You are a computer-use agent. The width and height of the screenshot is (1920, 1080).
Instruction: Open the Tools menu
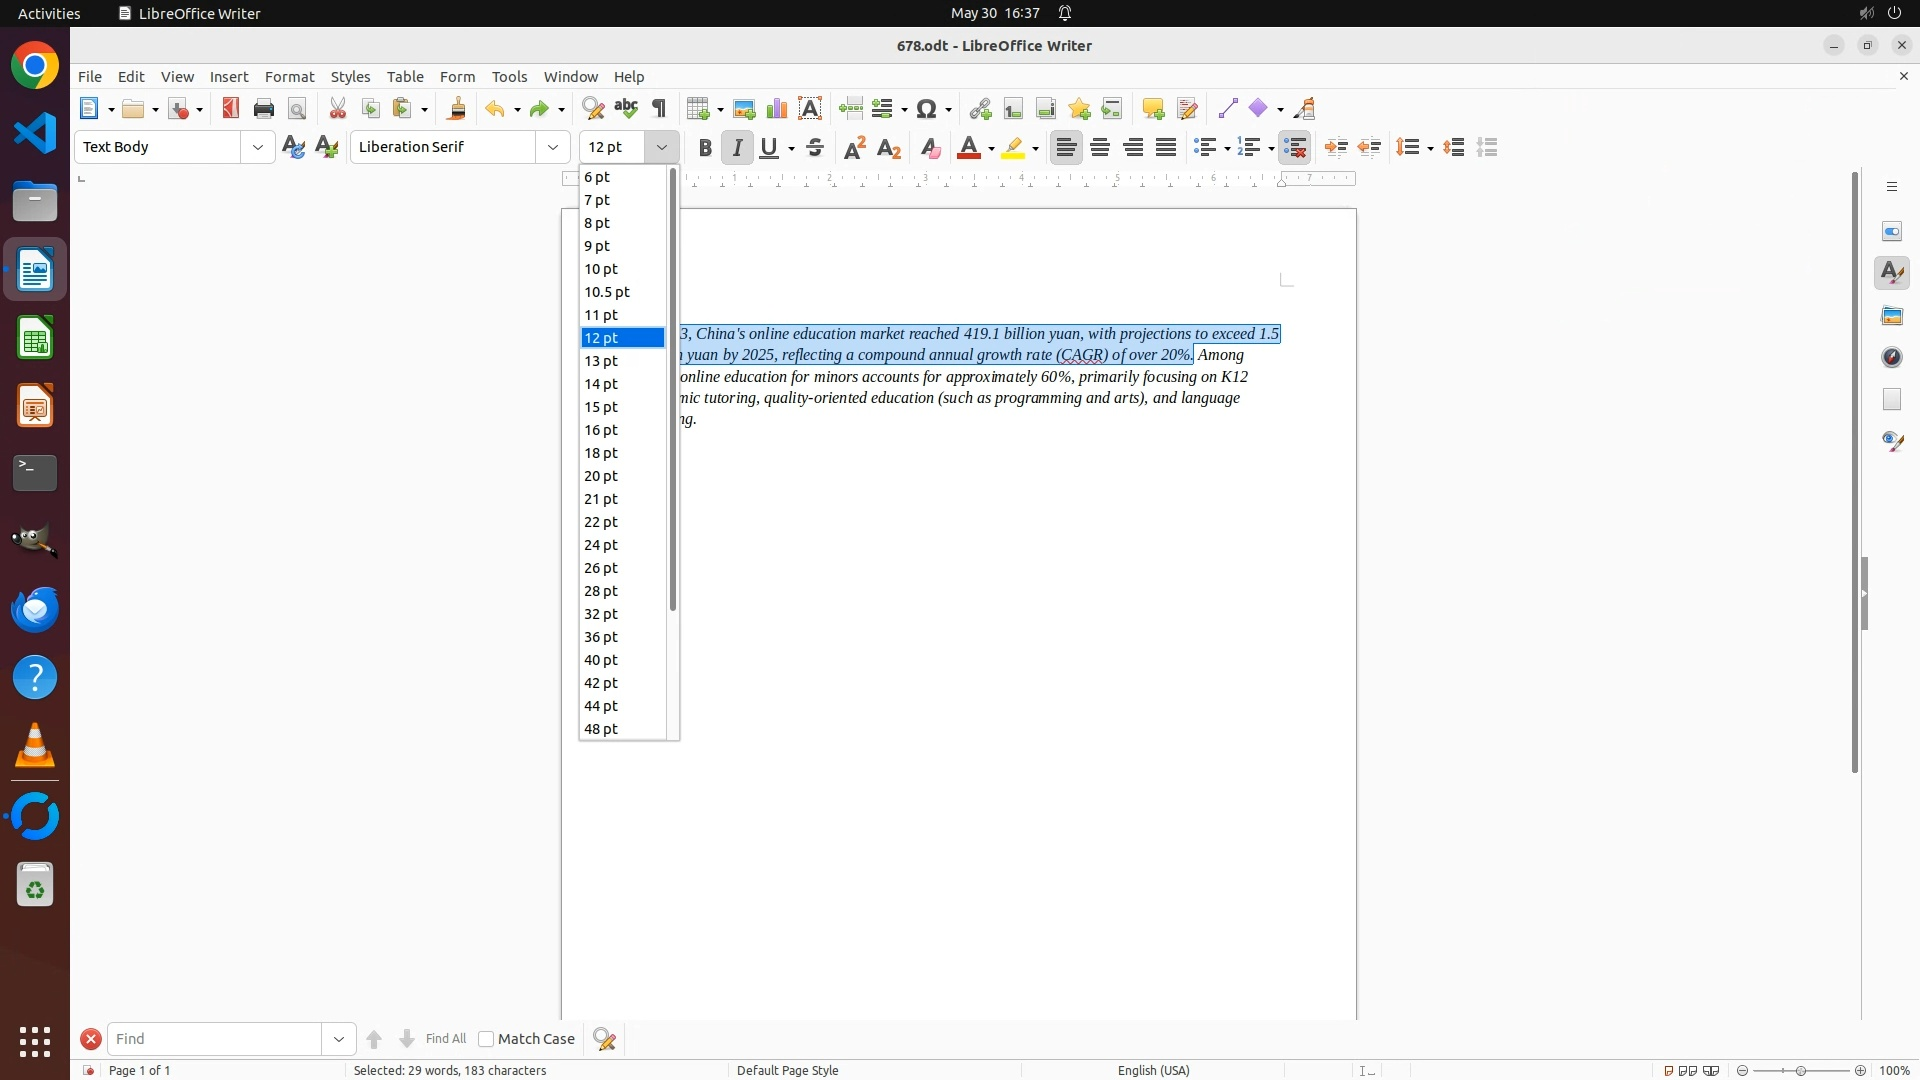coord(509,77)
